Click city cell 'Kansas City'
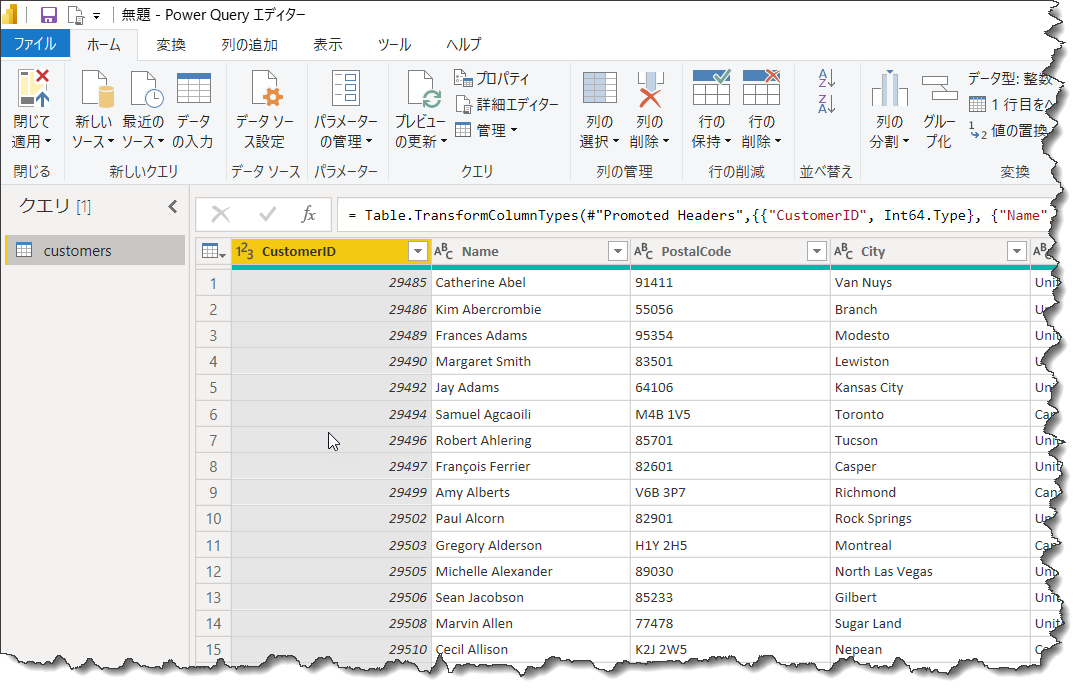Viewport: 1088px width, 698px height. (x=930, y=388)
